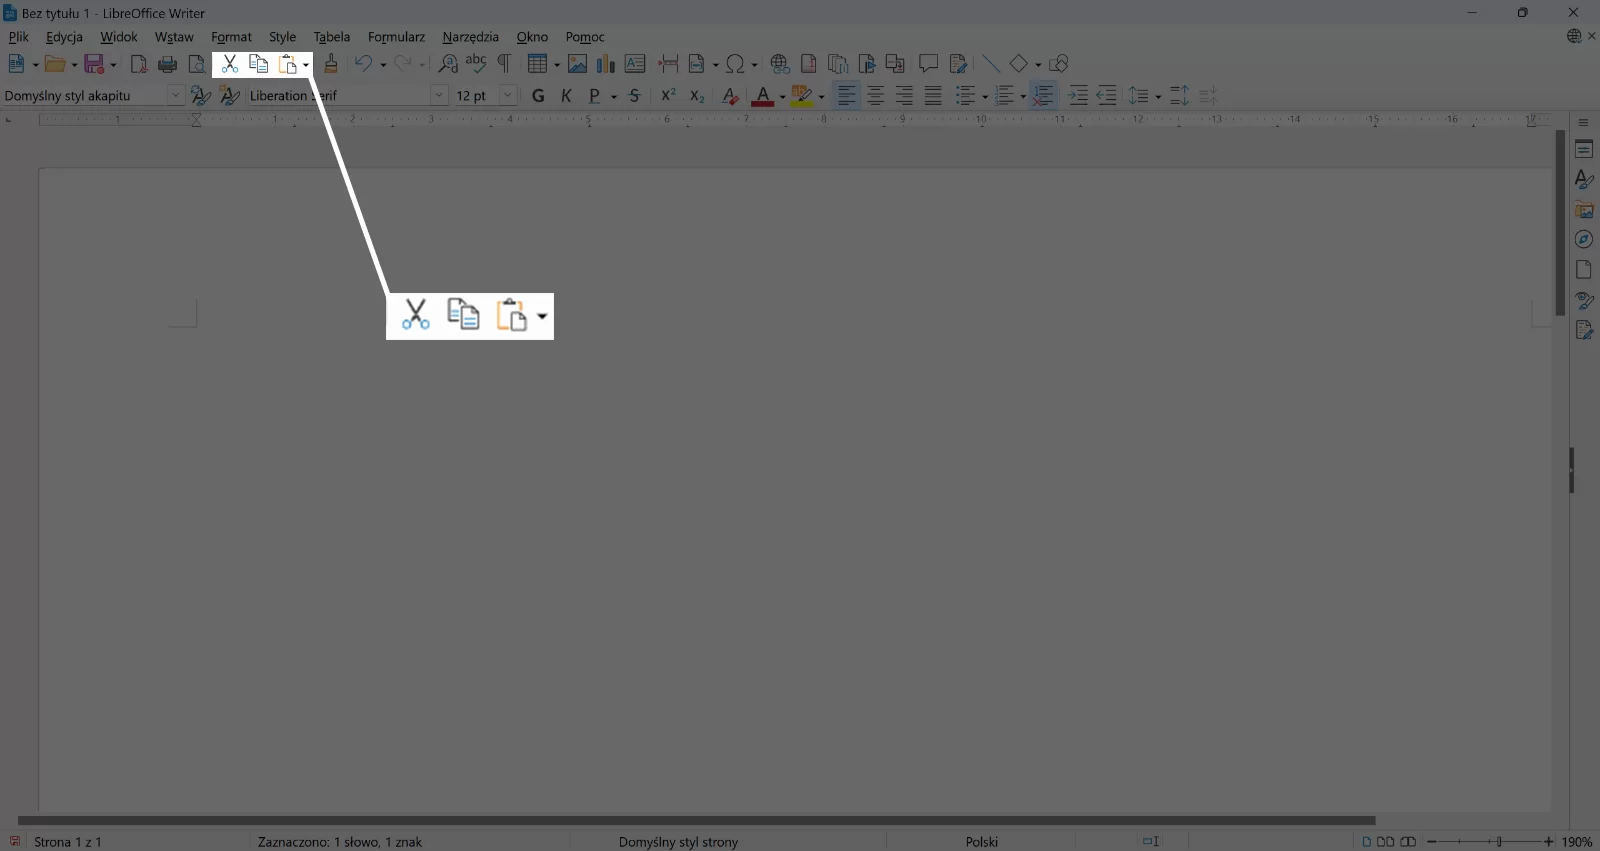Screen dimensions: 1600x851
Task: Expand the basic shapes dropdown arrow
Action: click(x=1037, y=65)
